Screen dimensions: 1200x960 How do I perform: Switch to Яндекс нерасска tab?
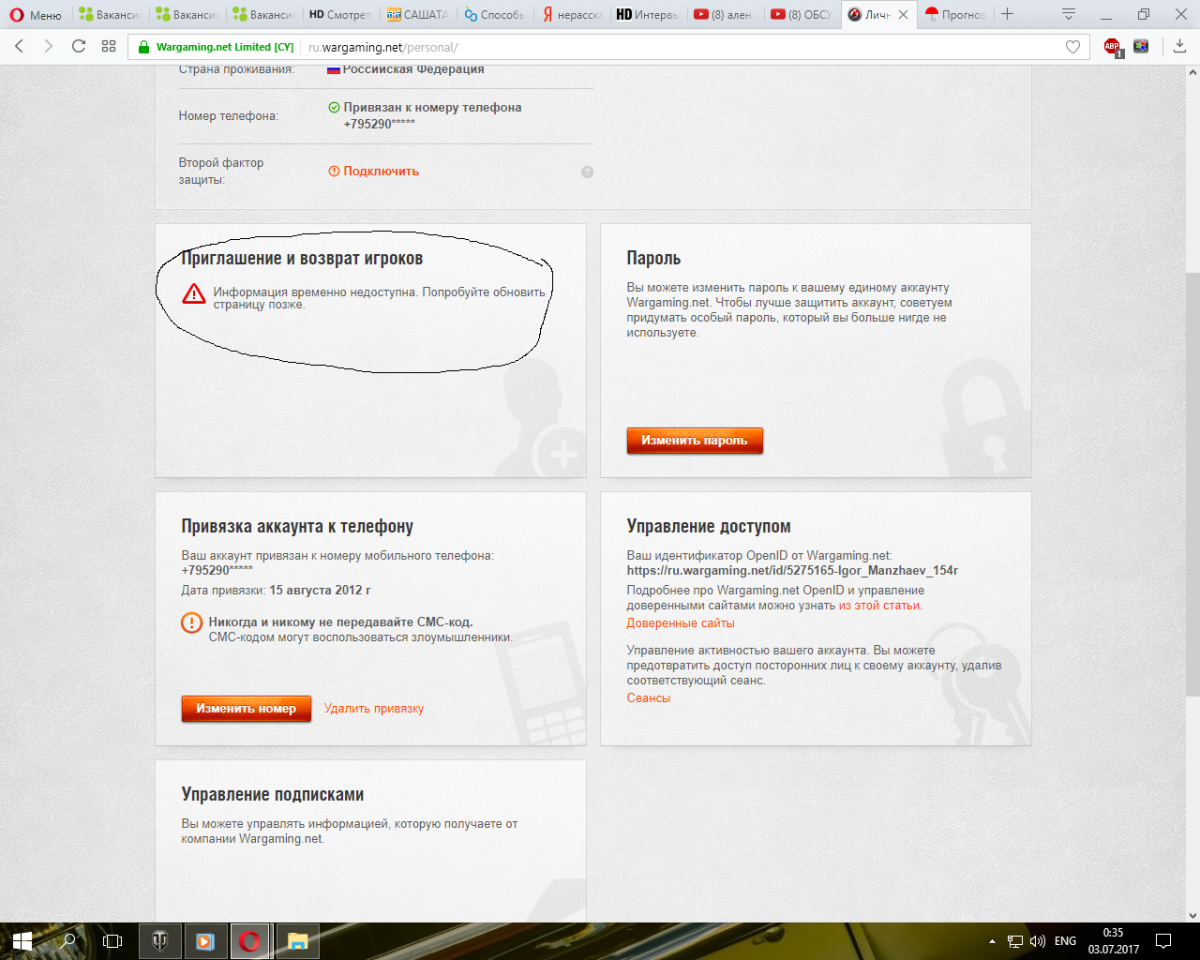(x=570, y=15)
